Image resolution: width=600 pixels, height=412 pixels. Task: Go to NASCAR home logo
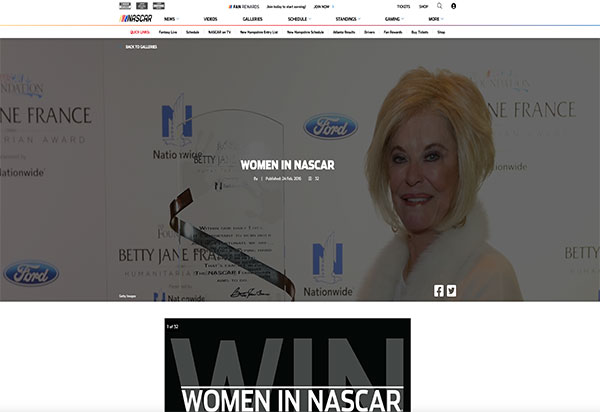click(136, 18)
